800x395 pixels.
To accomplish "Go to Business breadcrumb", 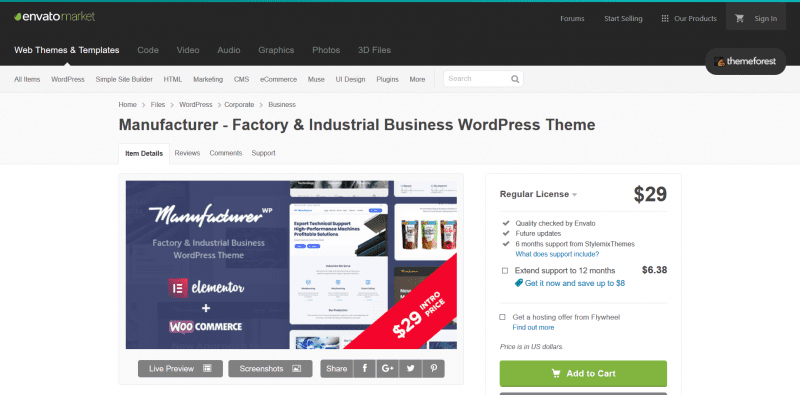I will [282, 105].
